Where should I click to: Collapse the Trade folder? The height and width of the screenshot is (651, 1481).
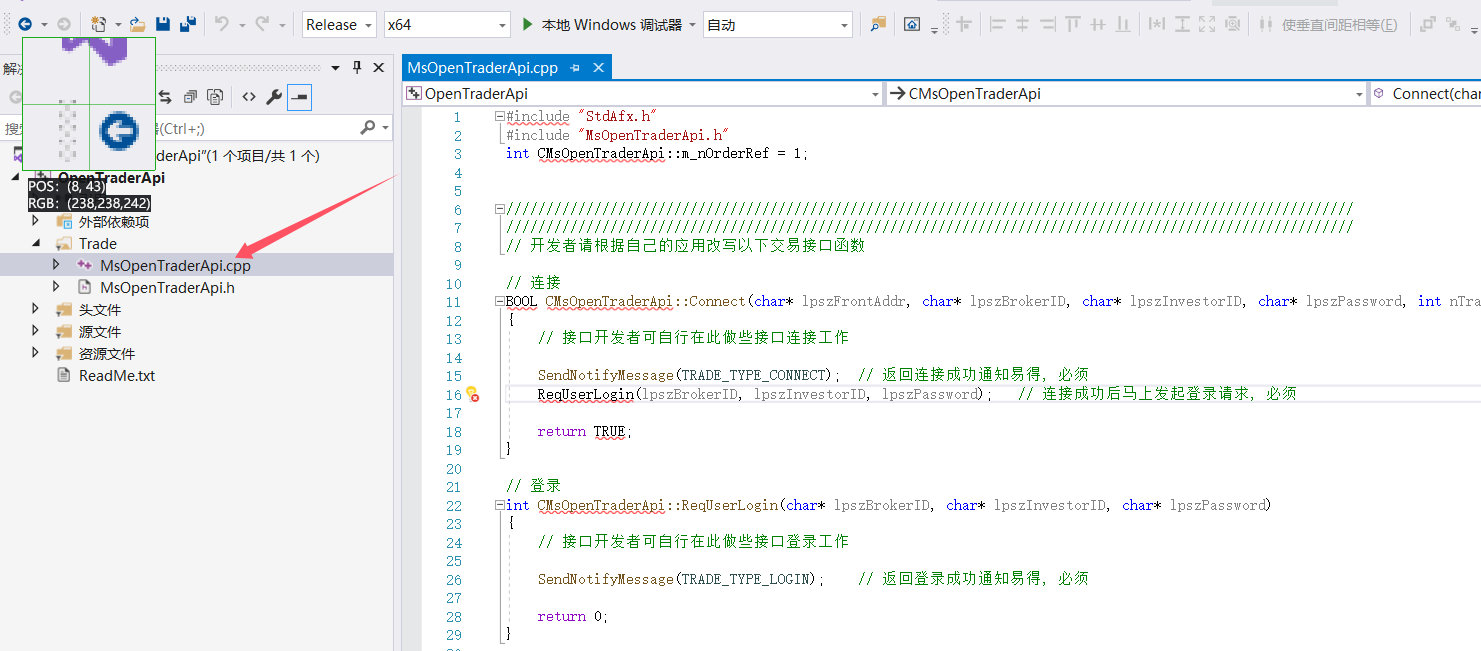37,244
